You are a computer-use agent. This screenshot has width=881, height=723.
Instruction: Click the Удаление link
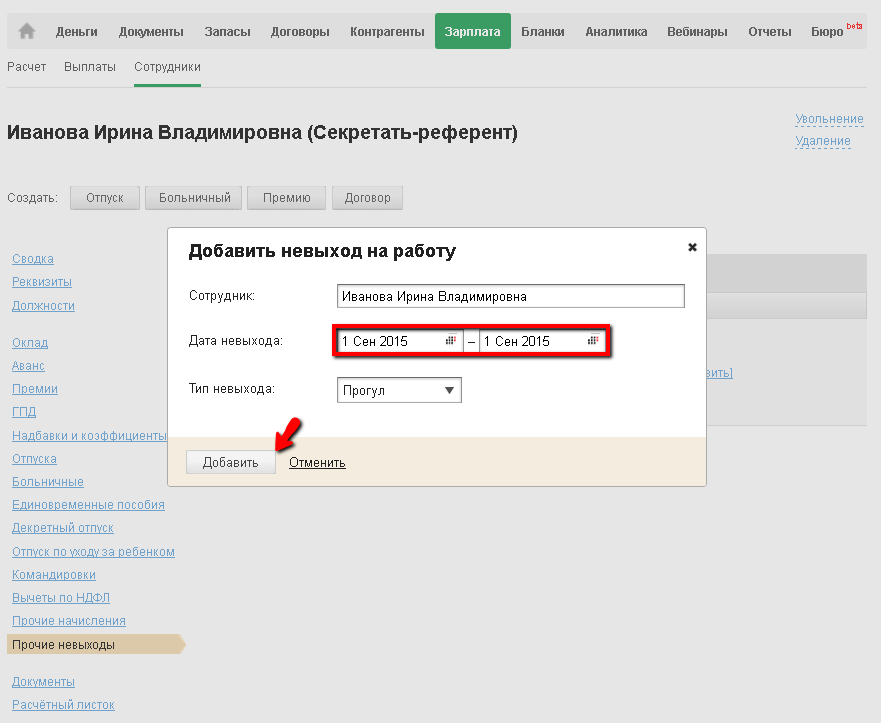(x=823, y=141)
